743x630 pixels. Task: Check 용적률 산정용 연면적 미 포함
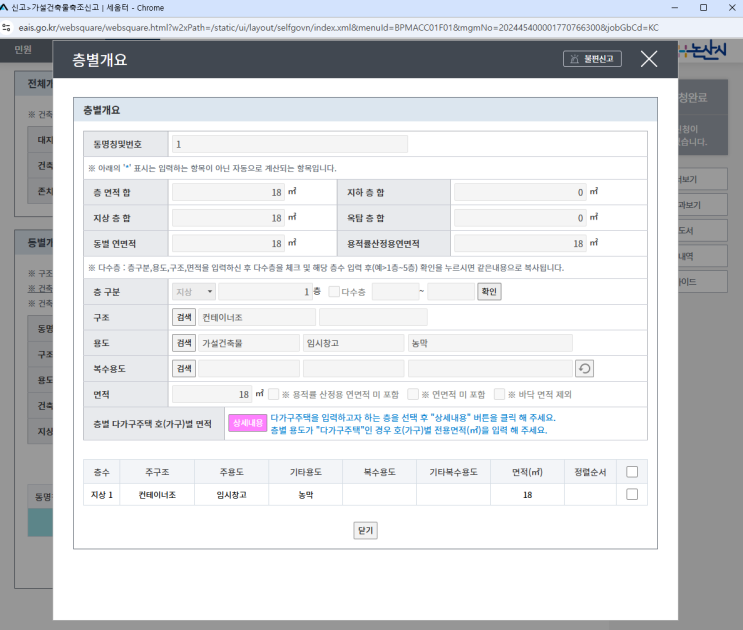[273, 394]
